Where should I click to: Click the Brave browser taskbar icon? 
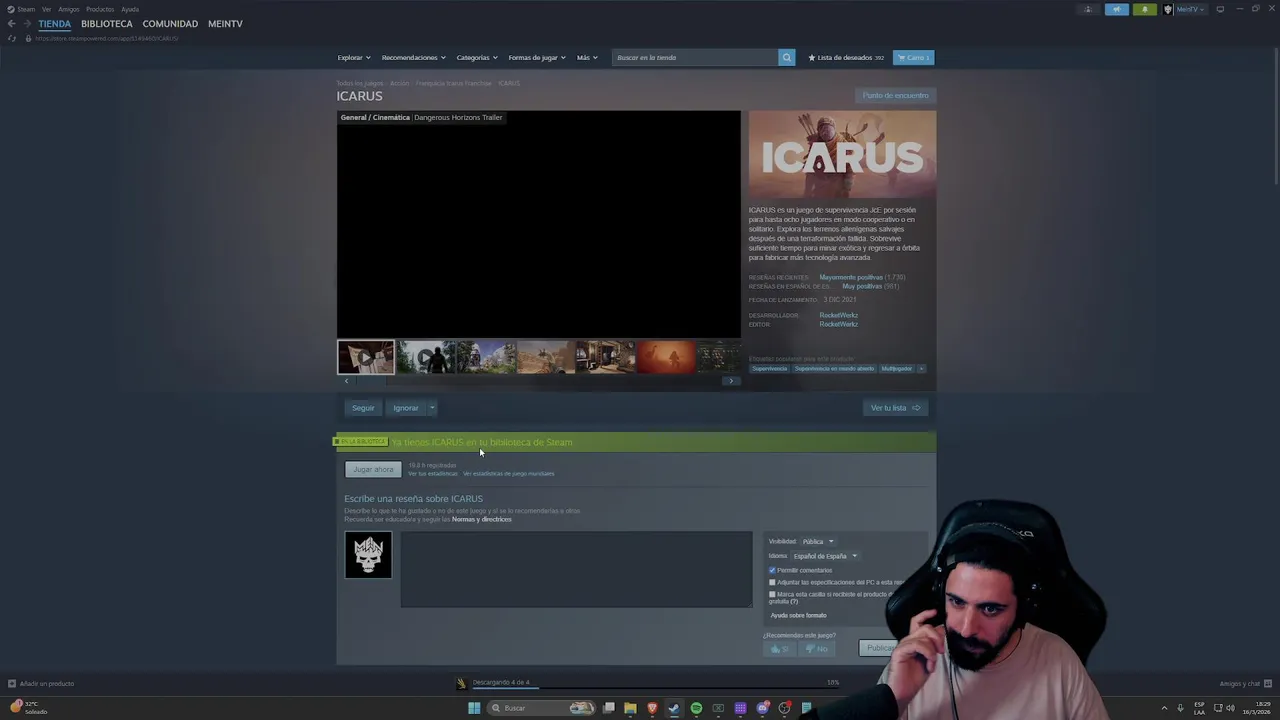[x=652, y=708]
